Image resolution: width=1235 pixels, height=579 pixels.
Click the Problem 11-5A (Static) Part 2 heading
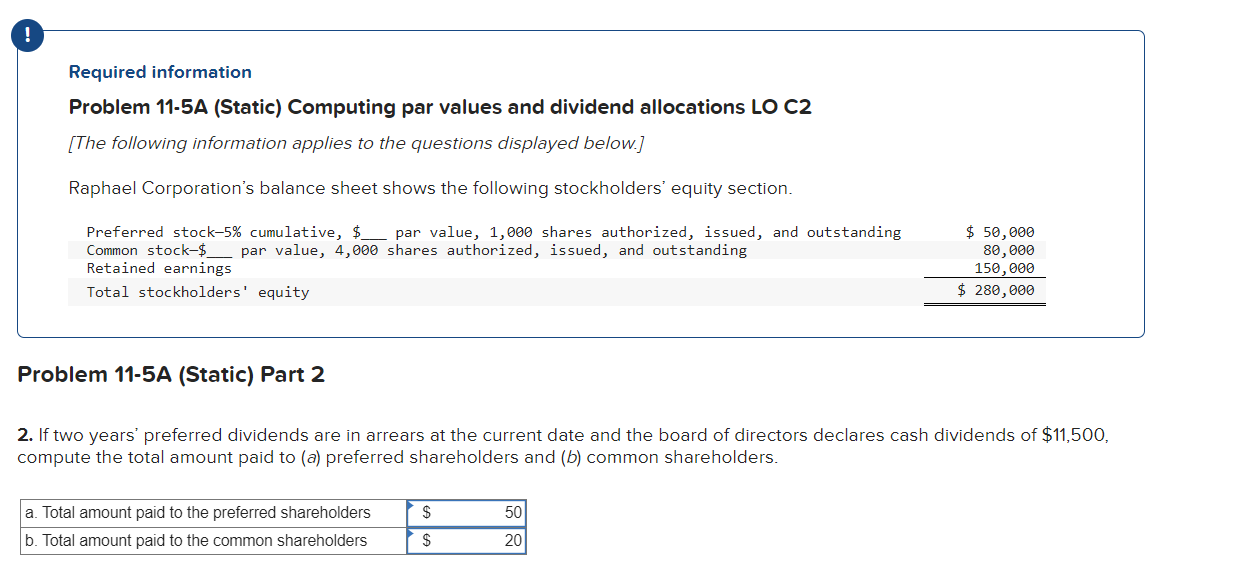pos(170,375)
